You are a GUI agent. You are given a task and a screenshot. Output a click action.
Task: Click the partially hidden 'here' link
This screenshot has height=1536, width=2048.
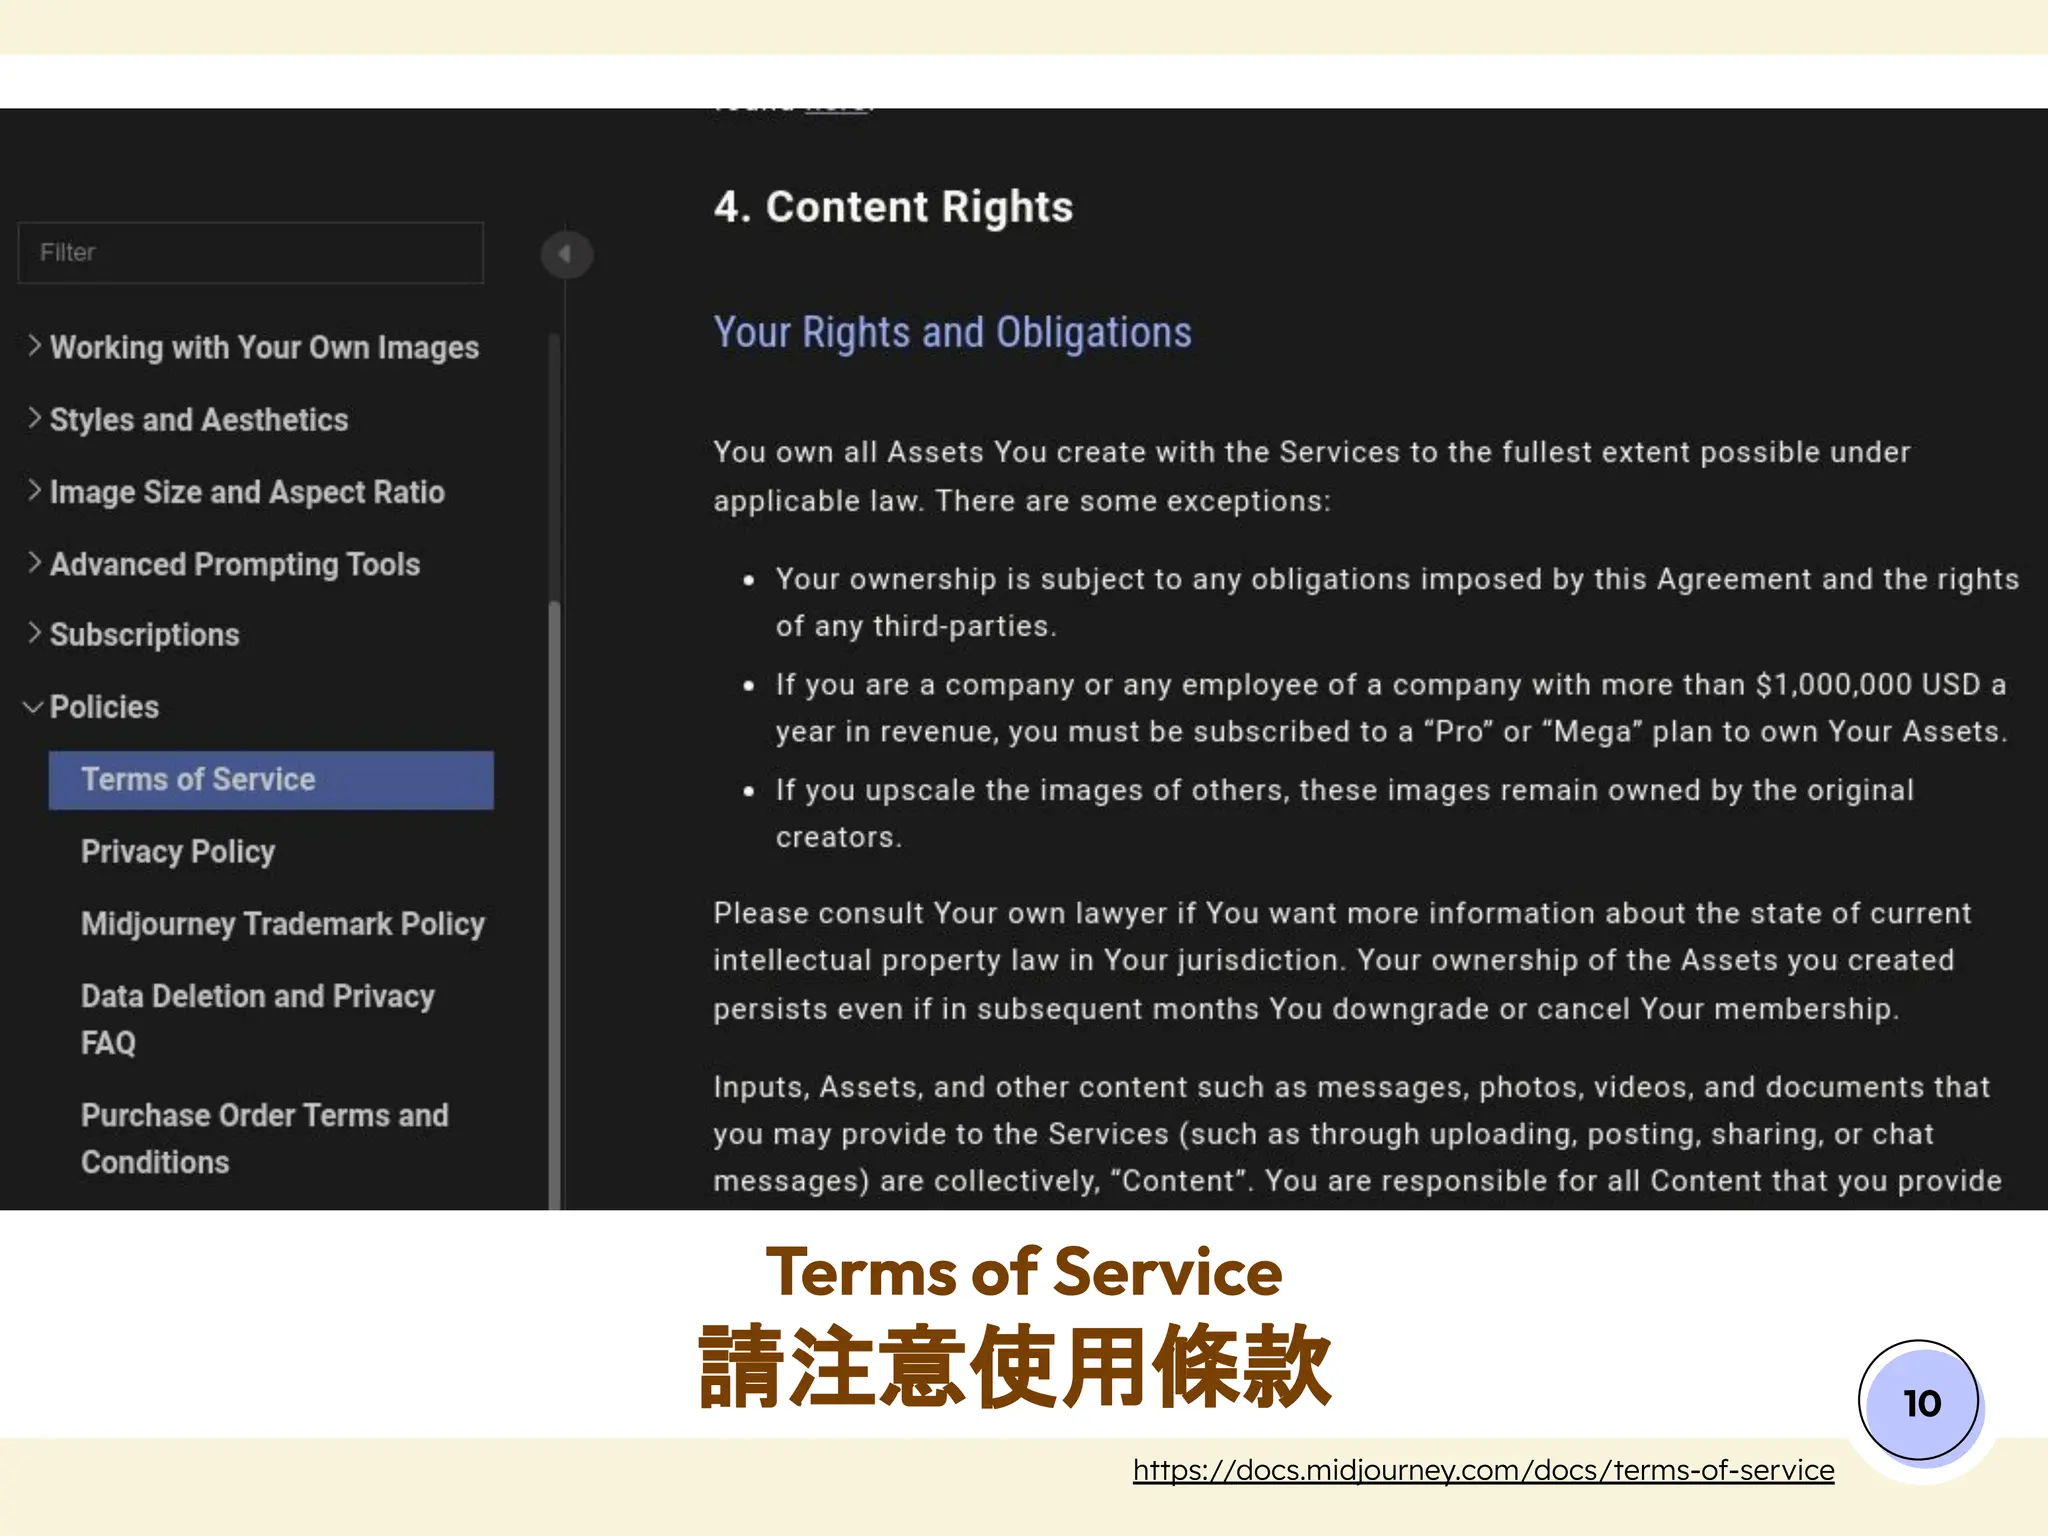tap(837, 109)
